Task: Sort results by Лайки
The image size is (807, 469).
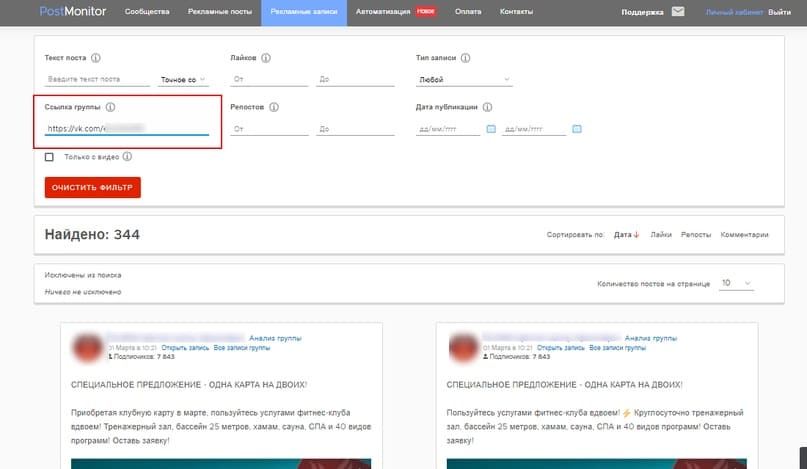Action: (x=661, y=234)
